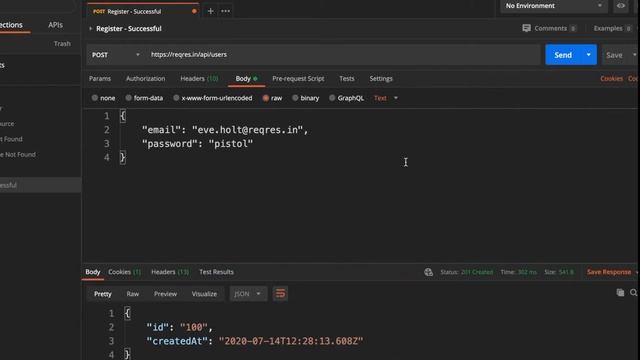Click the request URL input field
640x360 pixels.
pos(343,55)
